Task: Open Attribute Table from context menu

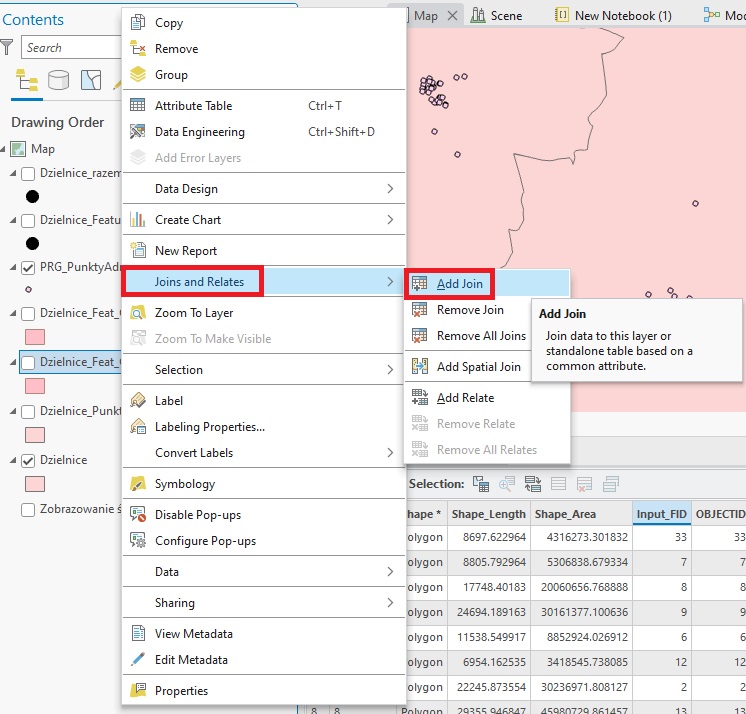Action: (193, 106)
